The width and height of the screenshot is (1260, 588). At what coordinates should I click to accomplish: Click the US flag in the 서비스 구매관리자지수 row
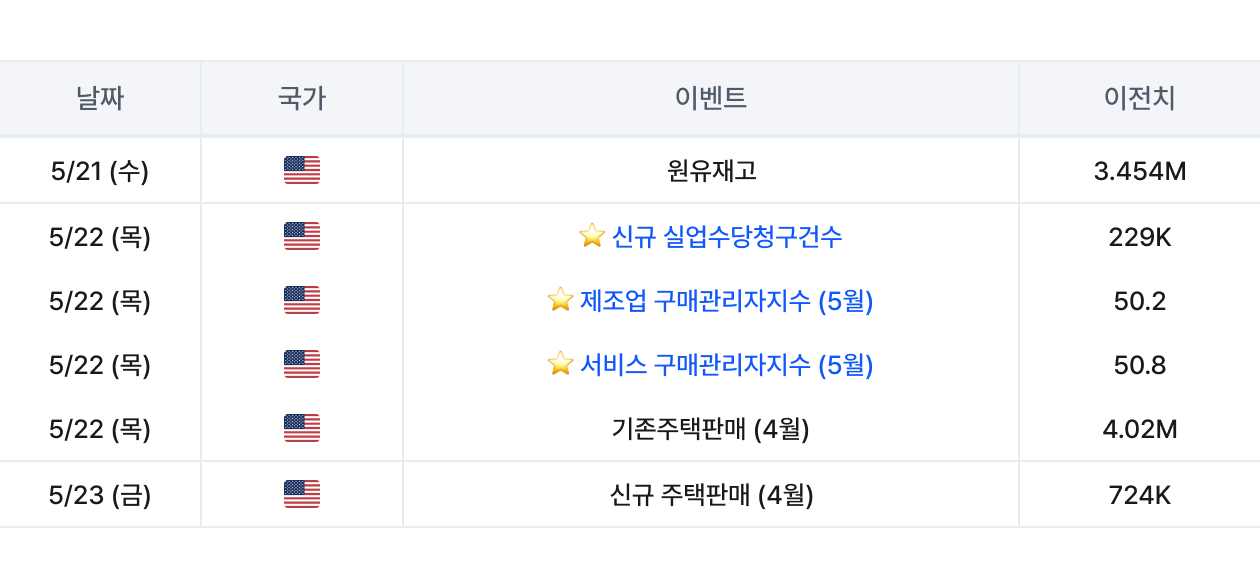[x=302, y=365]
